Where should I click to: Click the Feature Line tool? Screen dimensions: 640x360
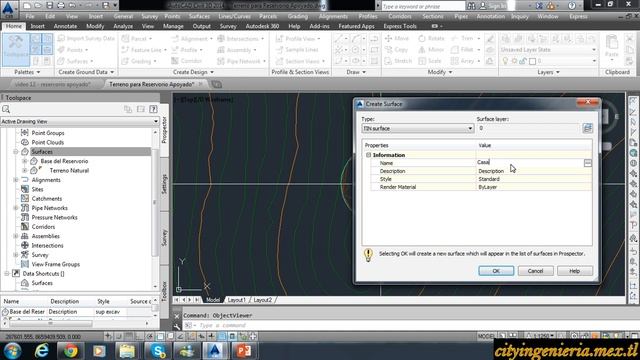point(144,50)
